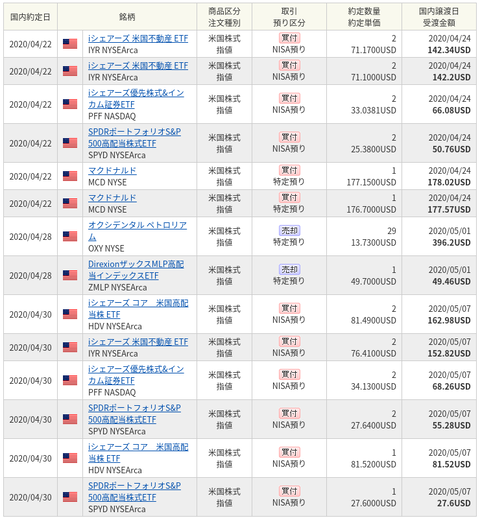Open SPDRポートフォリオS&P 500高配当株式ETF link priced 27.6000USD
The image size is (480, 518).
(x=135, y=492)
